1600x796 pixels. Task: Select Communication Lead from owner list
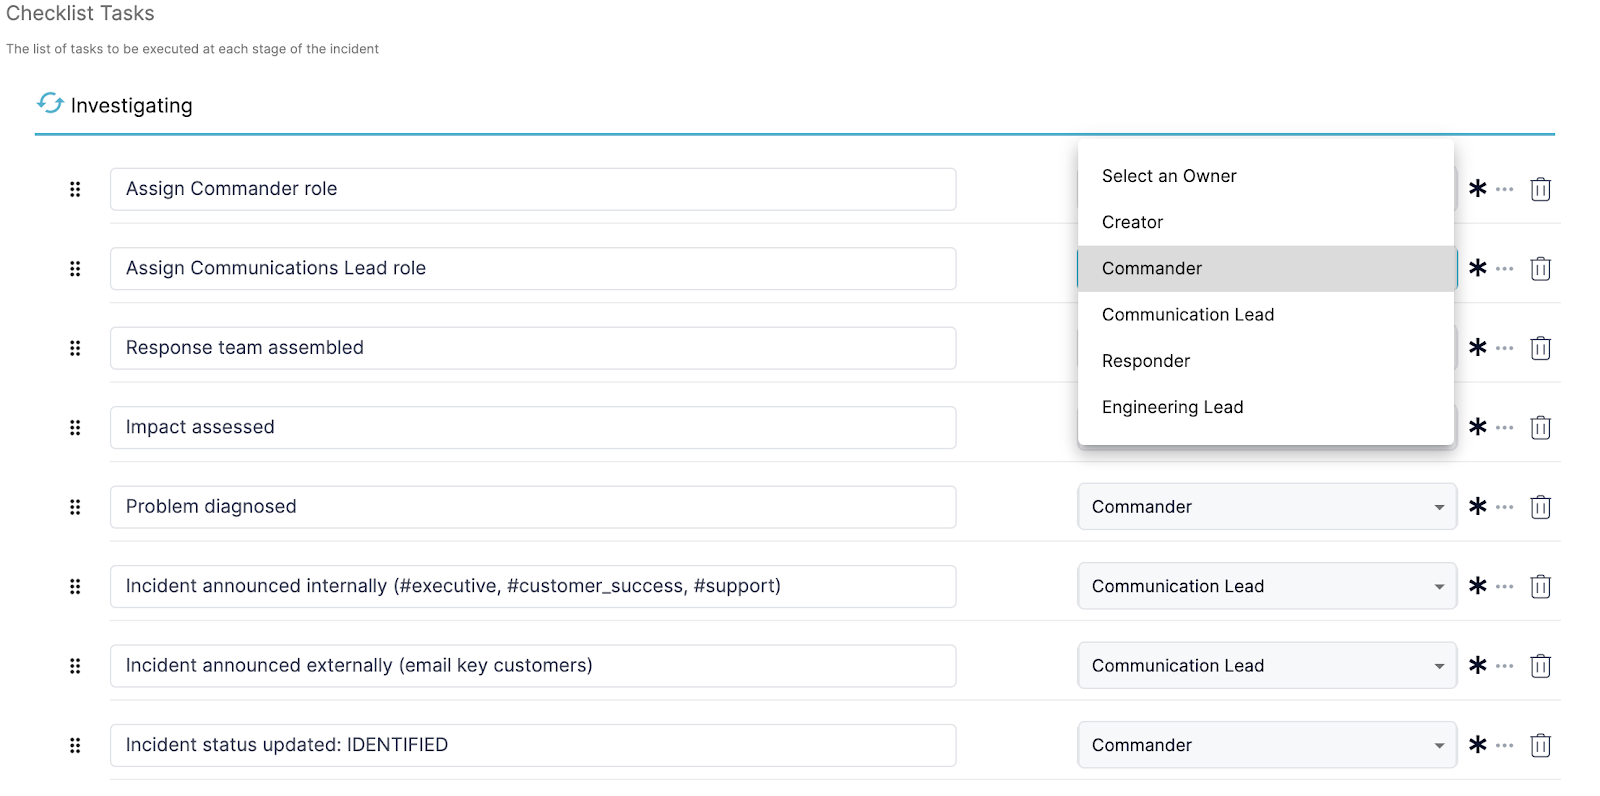pyautogui.click(x=1188, y=315)
